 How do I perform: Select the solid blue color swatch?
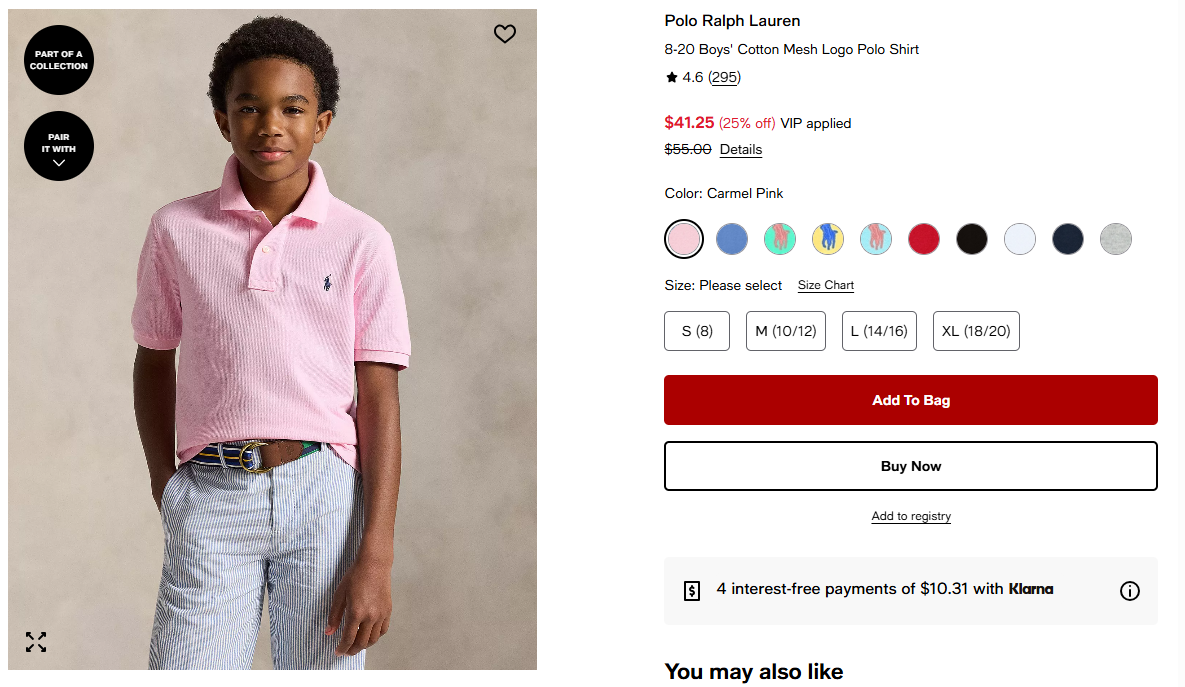(x=732, y=239)
